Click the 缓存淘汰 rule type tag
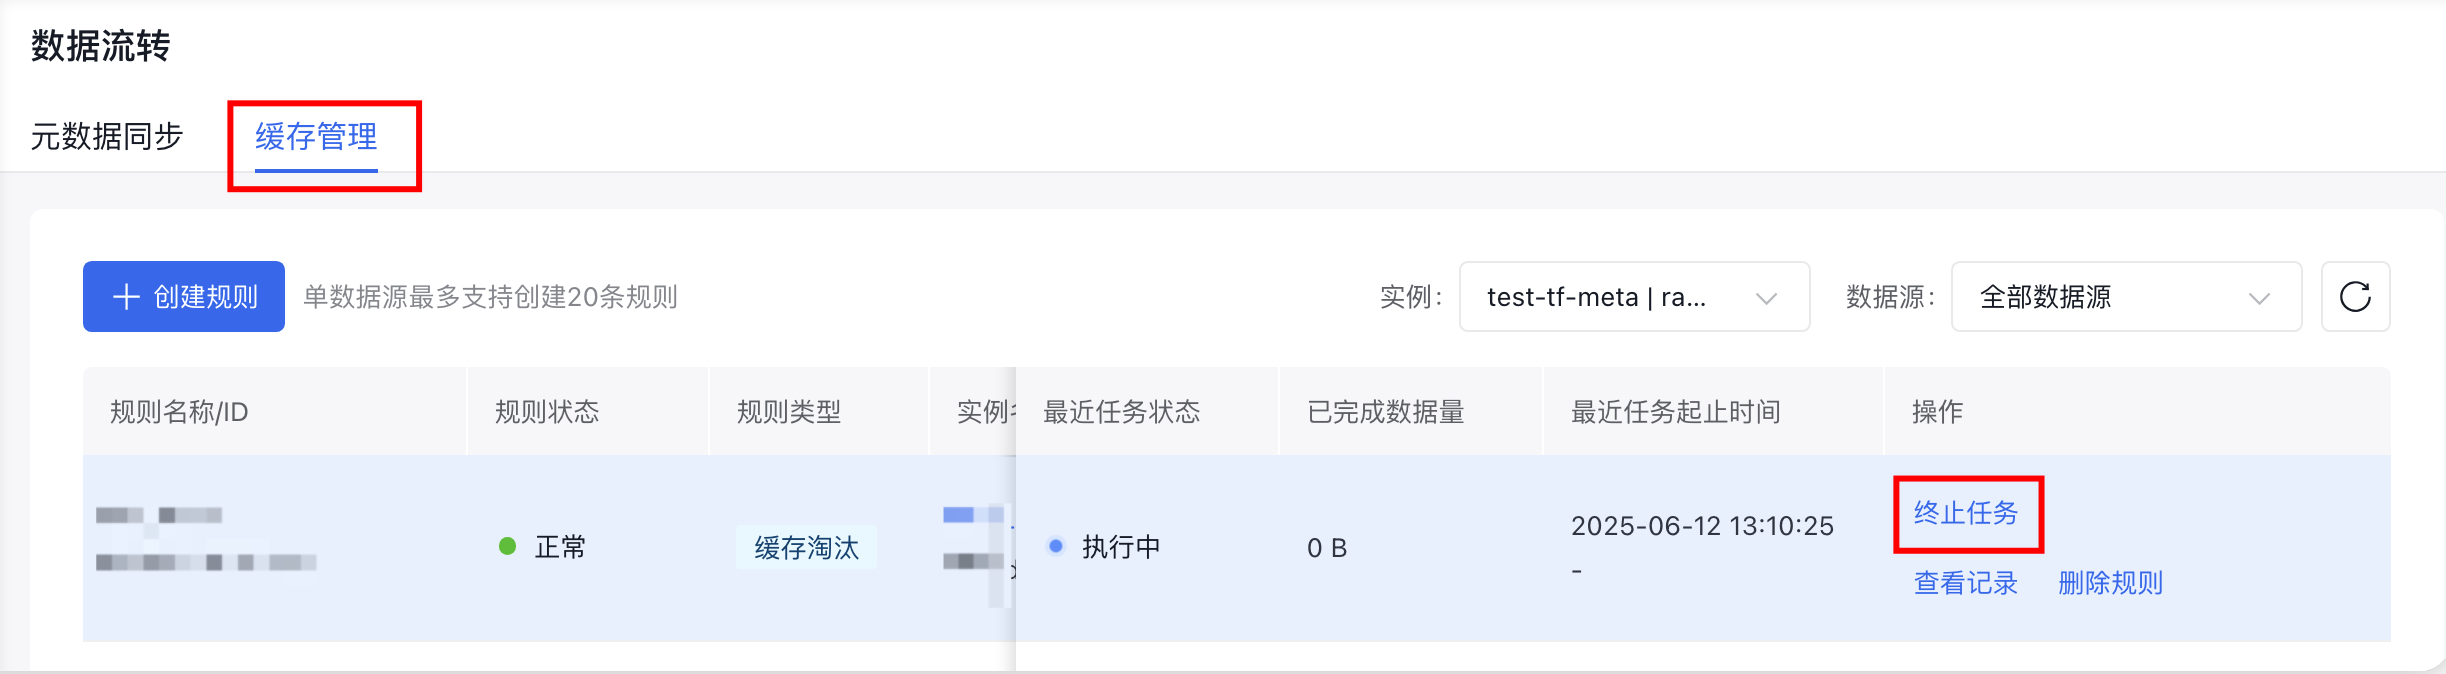The height and width of the screenshot is (674, 2446). click(x=806, y=547)
